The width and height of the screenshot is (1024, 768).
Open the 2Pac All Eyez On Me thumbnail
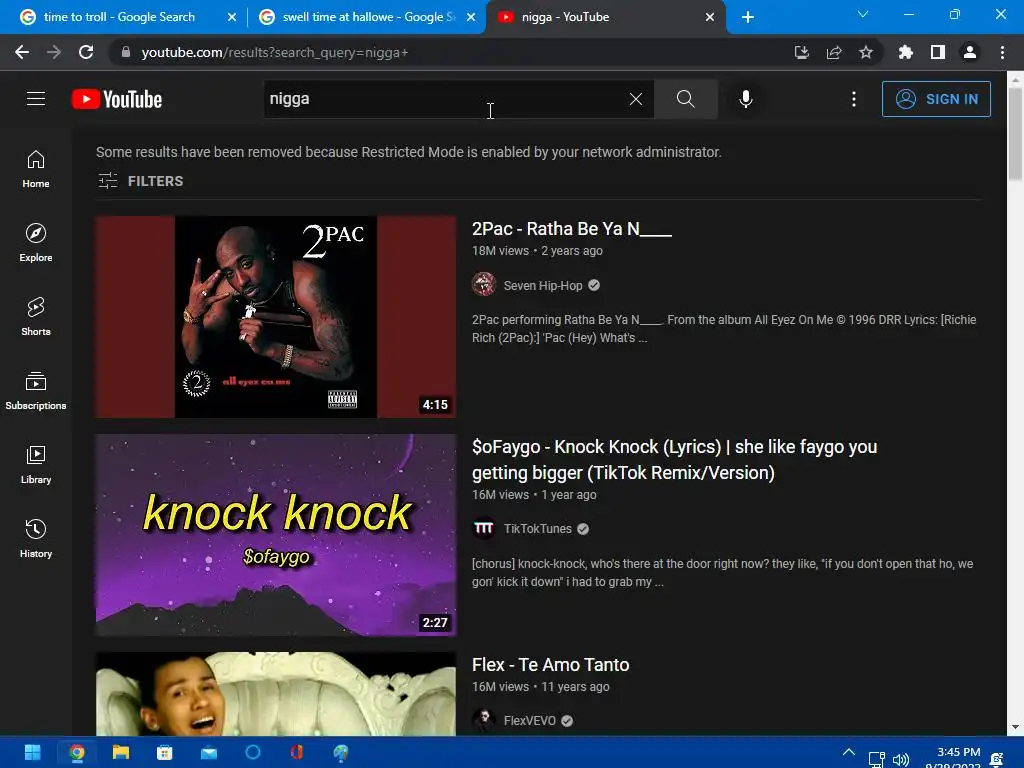[276, 317]
